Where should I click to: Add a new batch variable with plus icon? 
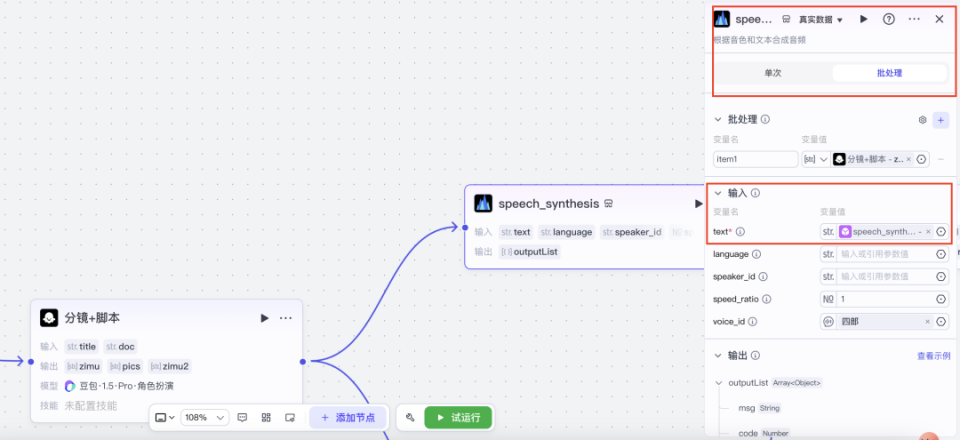click(x=941, y=120)
